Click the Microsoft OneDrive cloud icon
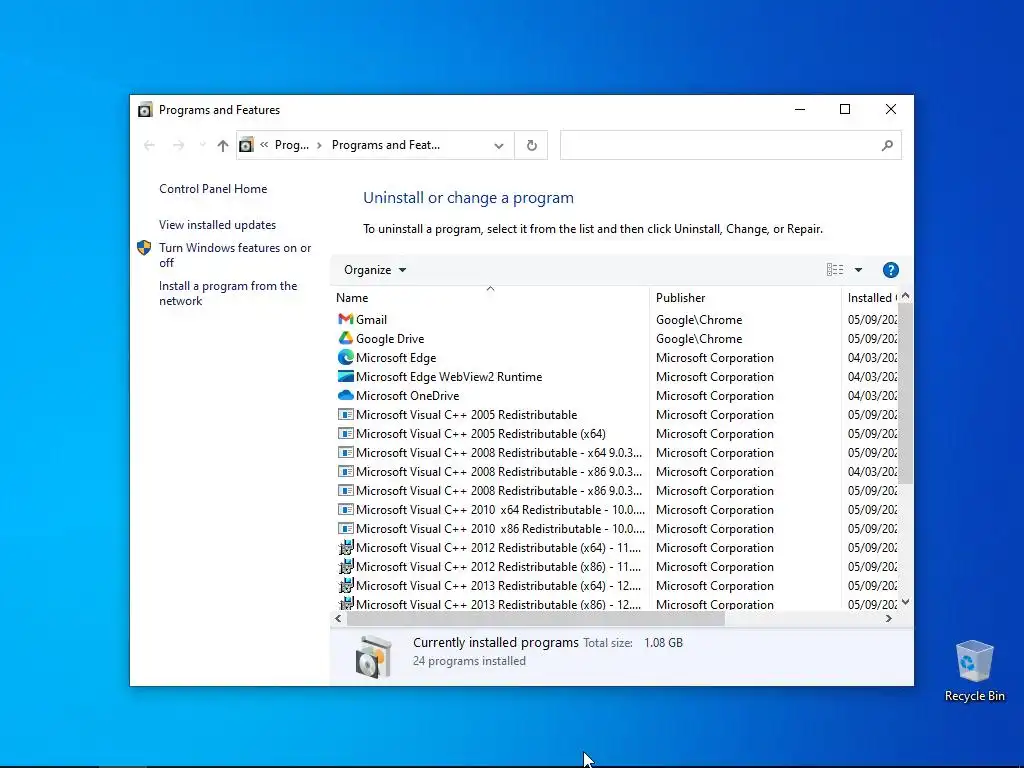 (x=345, y=395)
